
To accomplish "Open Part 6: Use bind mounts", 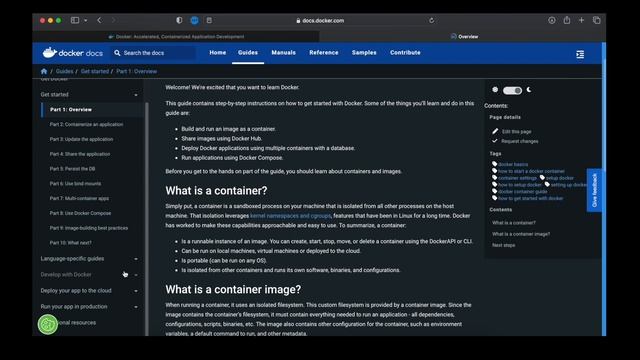I will 75,184.
